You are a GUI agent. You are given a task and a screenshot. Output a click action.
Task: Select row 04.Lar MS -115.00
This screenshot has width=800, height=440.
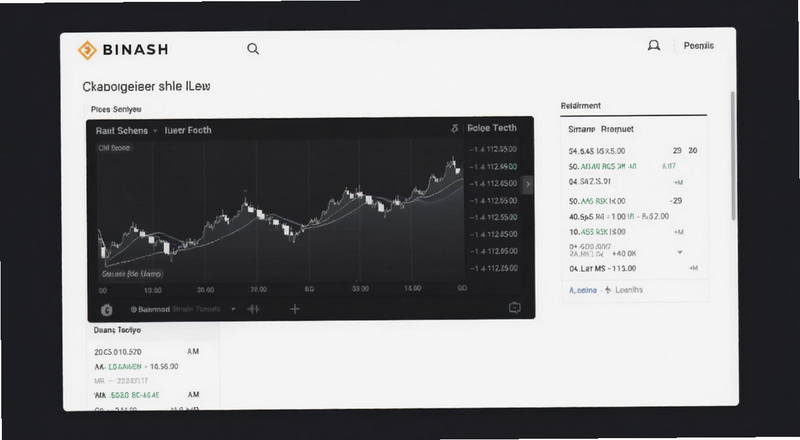pyautogui.click(x=633, y=268)
